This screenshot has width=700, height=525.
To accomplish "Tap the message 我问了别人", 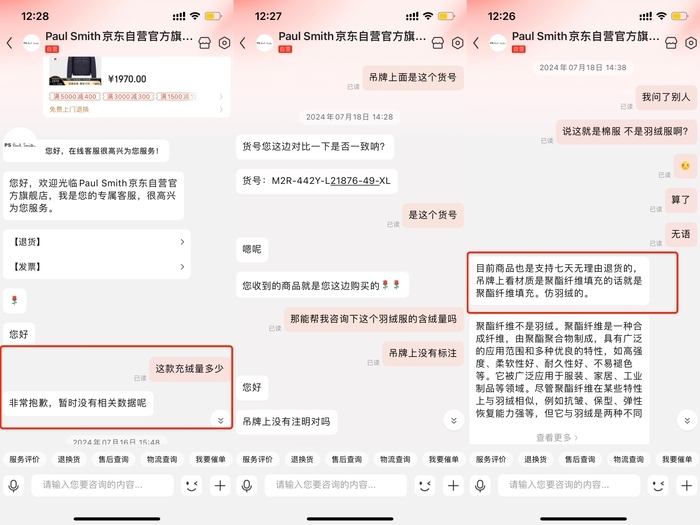I will point(666,97).
